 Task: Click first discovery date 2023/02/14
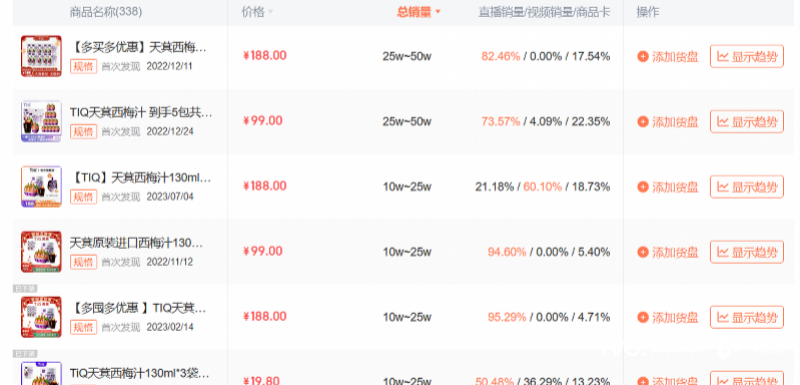click(x=170, y=327)
